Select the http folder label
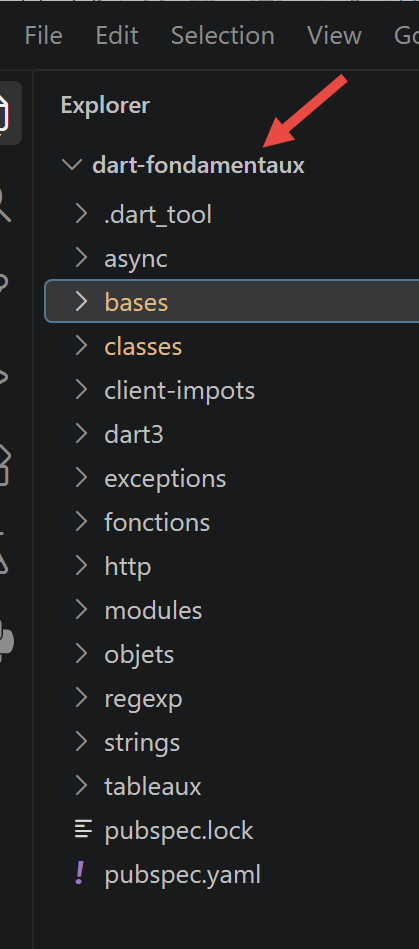419x949 pixels. [x=128, y=567]
